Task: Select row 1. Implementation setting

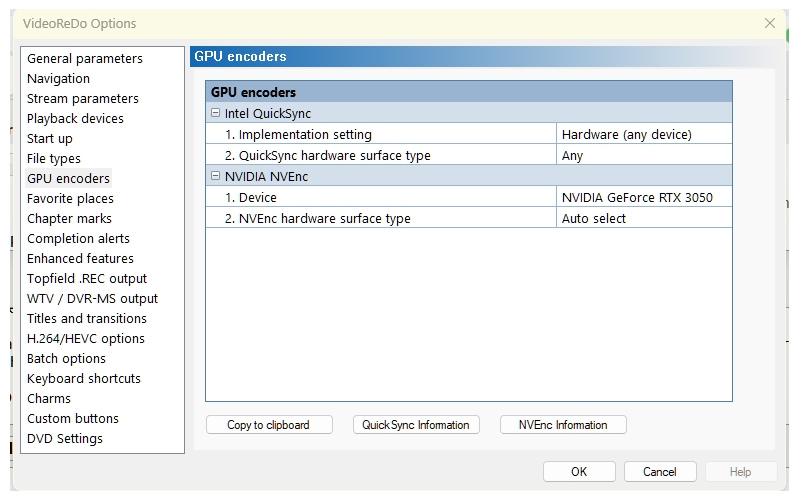Action: [381, 134]
